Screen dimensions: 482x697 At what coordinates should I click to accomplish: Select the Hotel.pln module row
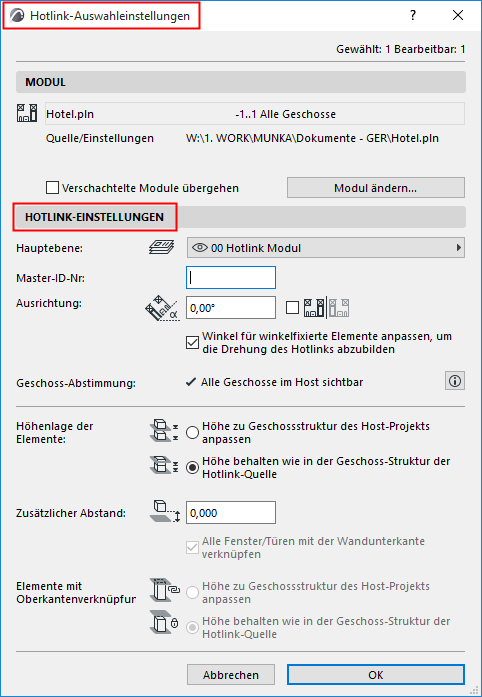[255, 114]
